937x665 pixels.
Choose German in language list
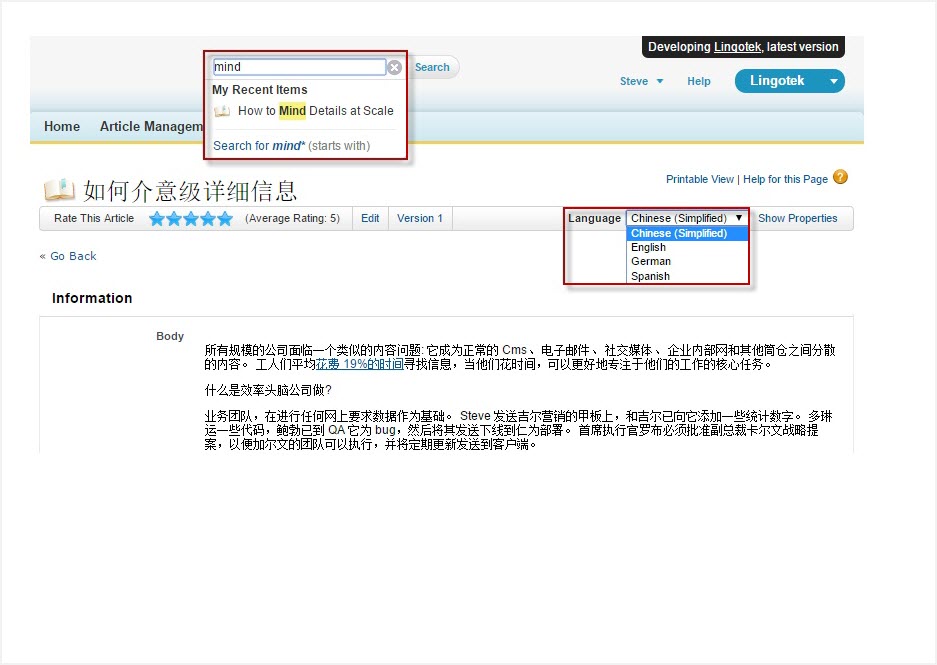click(651, 262)
